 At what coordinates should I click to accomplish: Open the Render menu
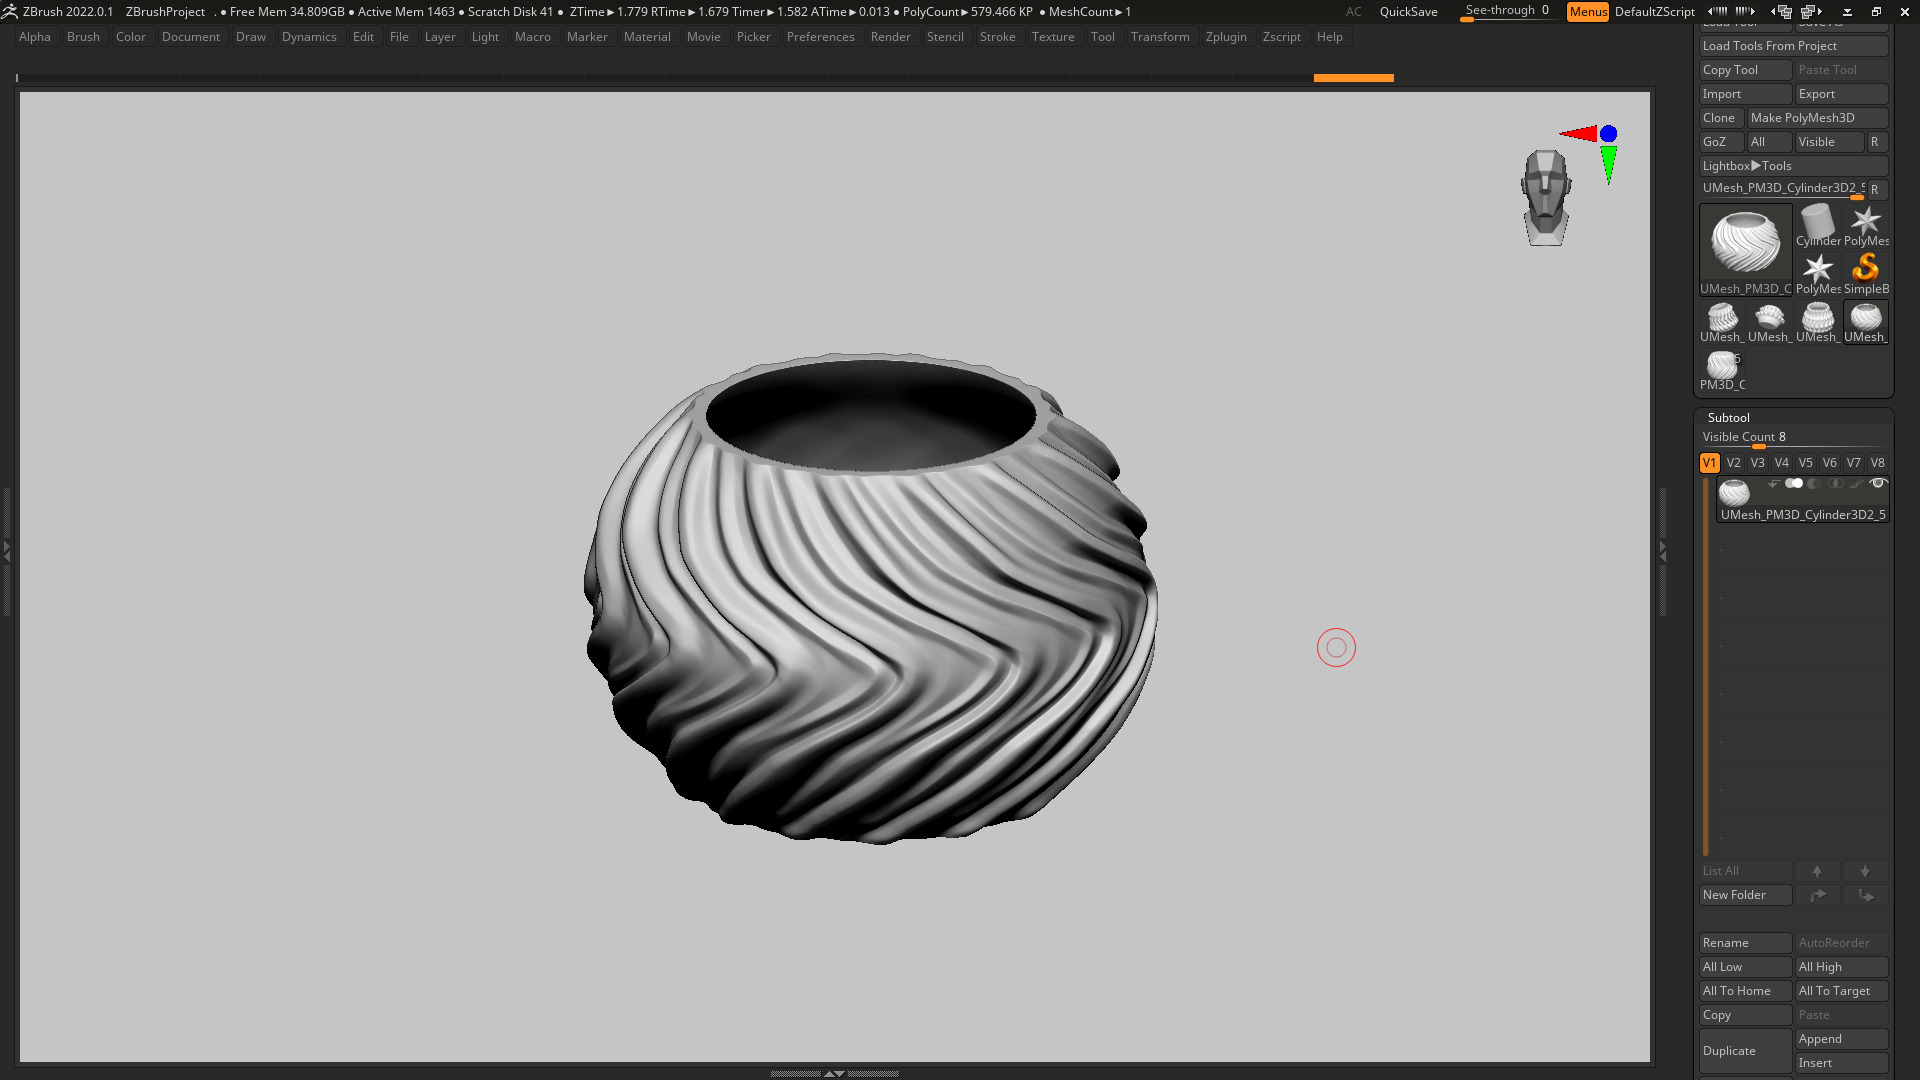[890, 37]
